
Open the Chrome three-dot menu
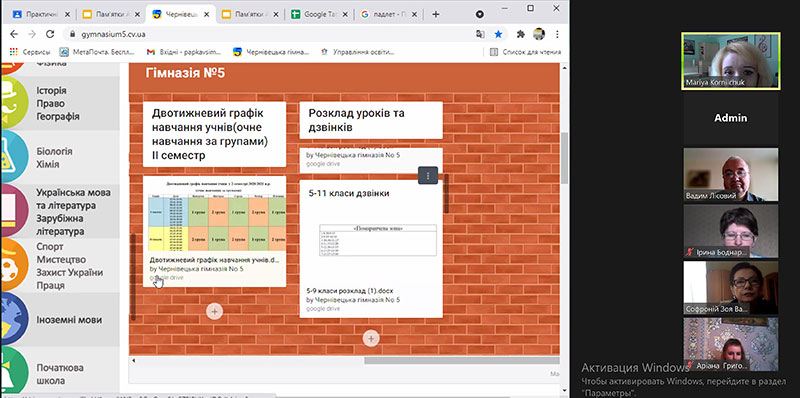(557, 34)
